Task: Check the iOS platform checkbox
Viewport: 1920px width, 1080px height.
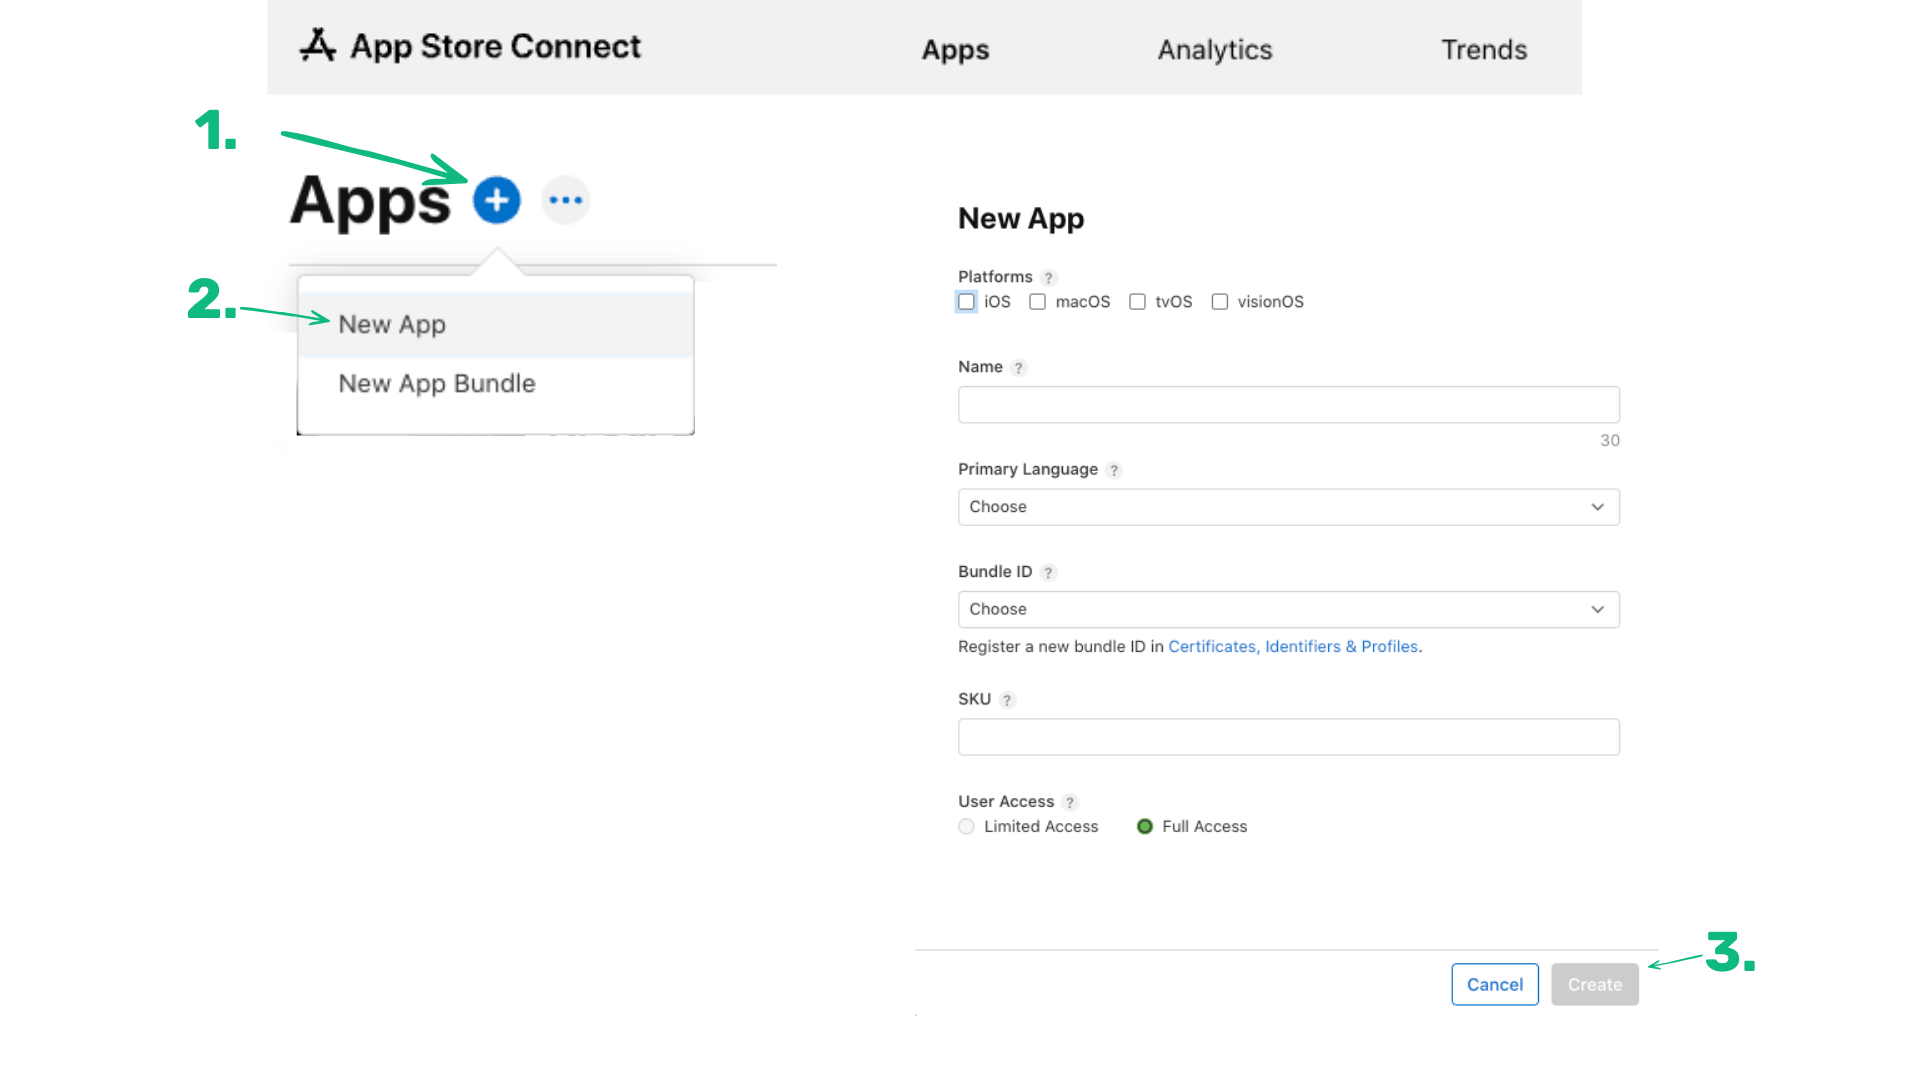Action: point(966,301)
